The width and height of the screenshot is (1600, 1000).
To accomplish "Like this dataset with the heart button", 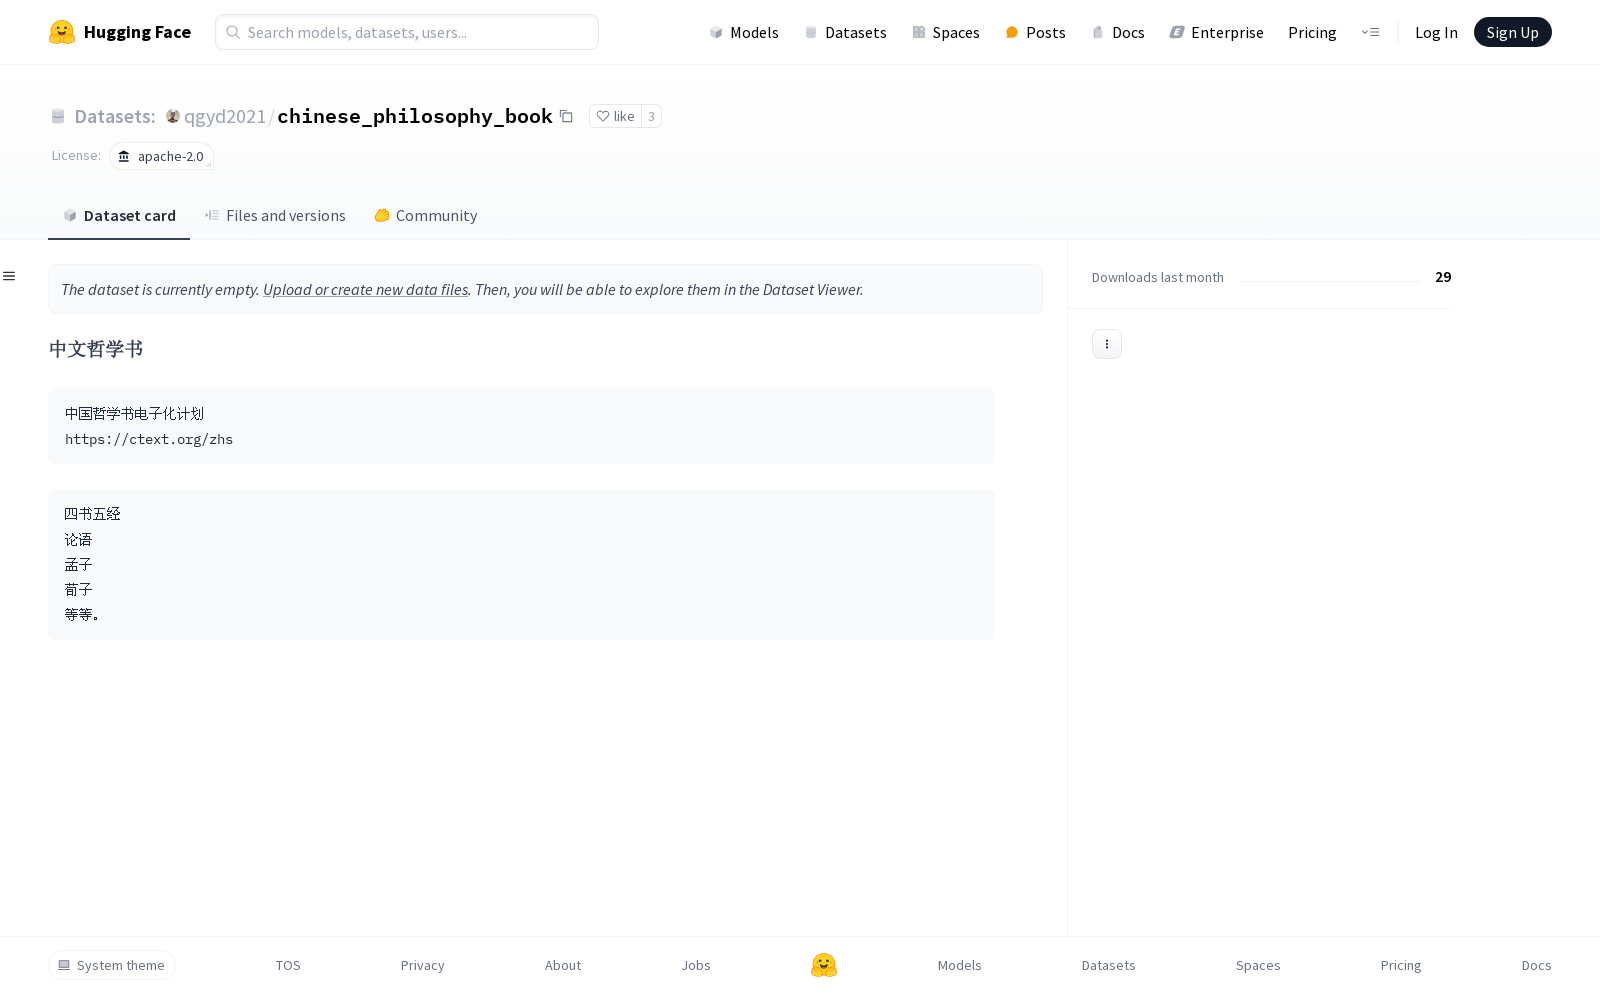I will tap(615, 116).
